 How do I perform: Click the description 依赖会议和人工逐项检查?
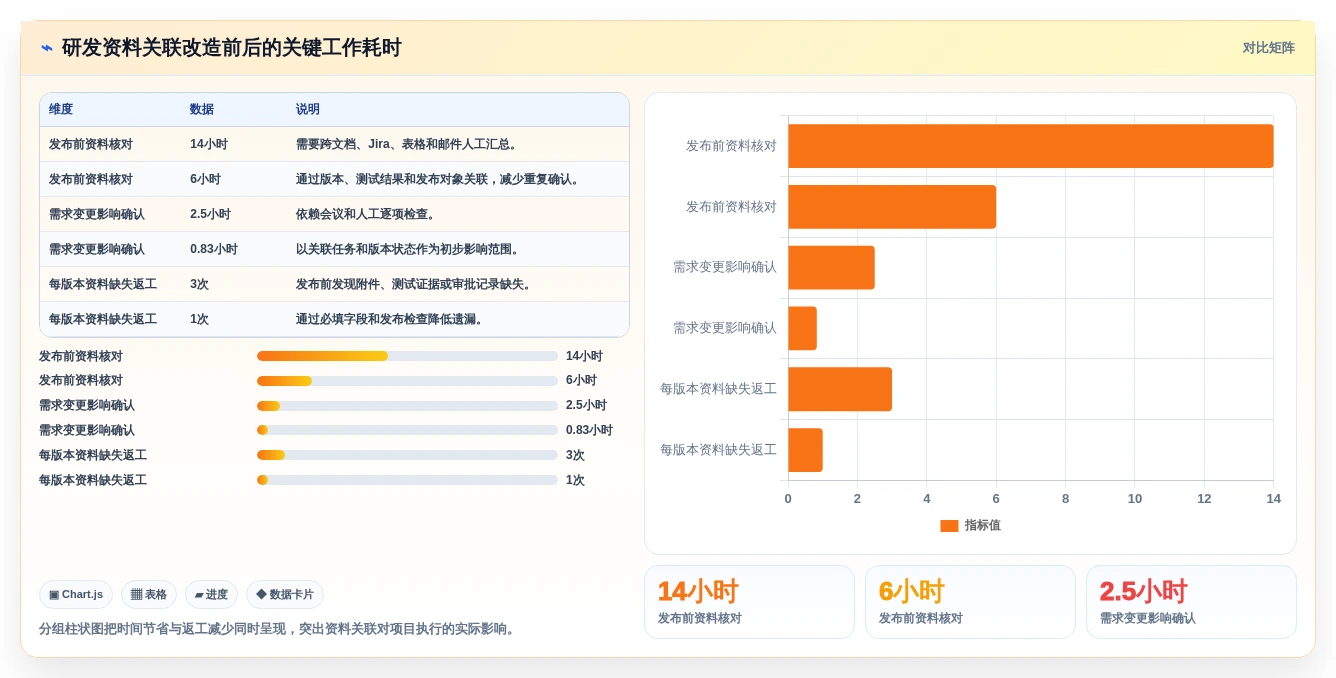click(x=366, y=215)
